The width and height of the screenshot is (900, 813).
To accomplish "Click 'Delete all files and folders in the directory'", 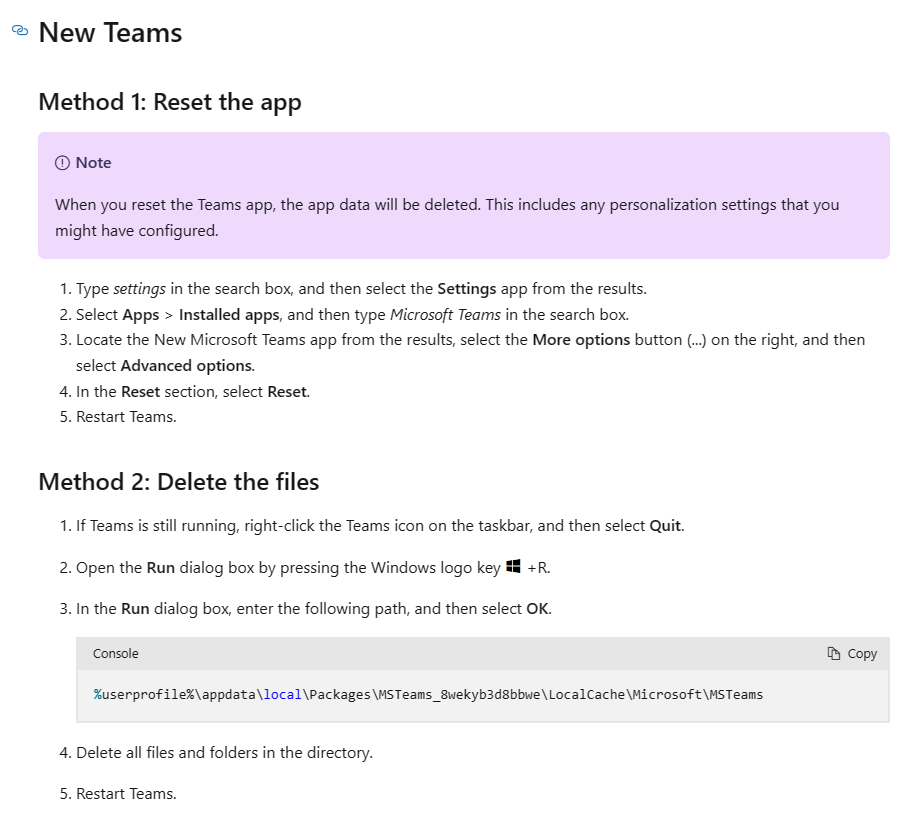I will (224, 753).
